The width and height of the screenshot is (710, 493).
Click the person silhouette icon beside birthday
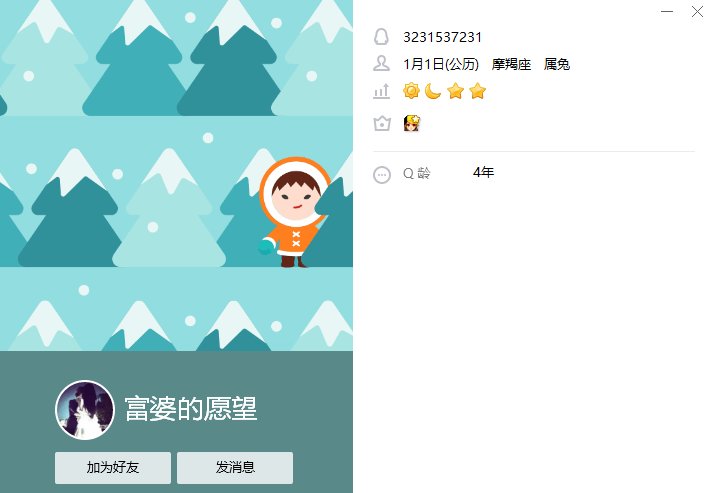coord(381,63)
